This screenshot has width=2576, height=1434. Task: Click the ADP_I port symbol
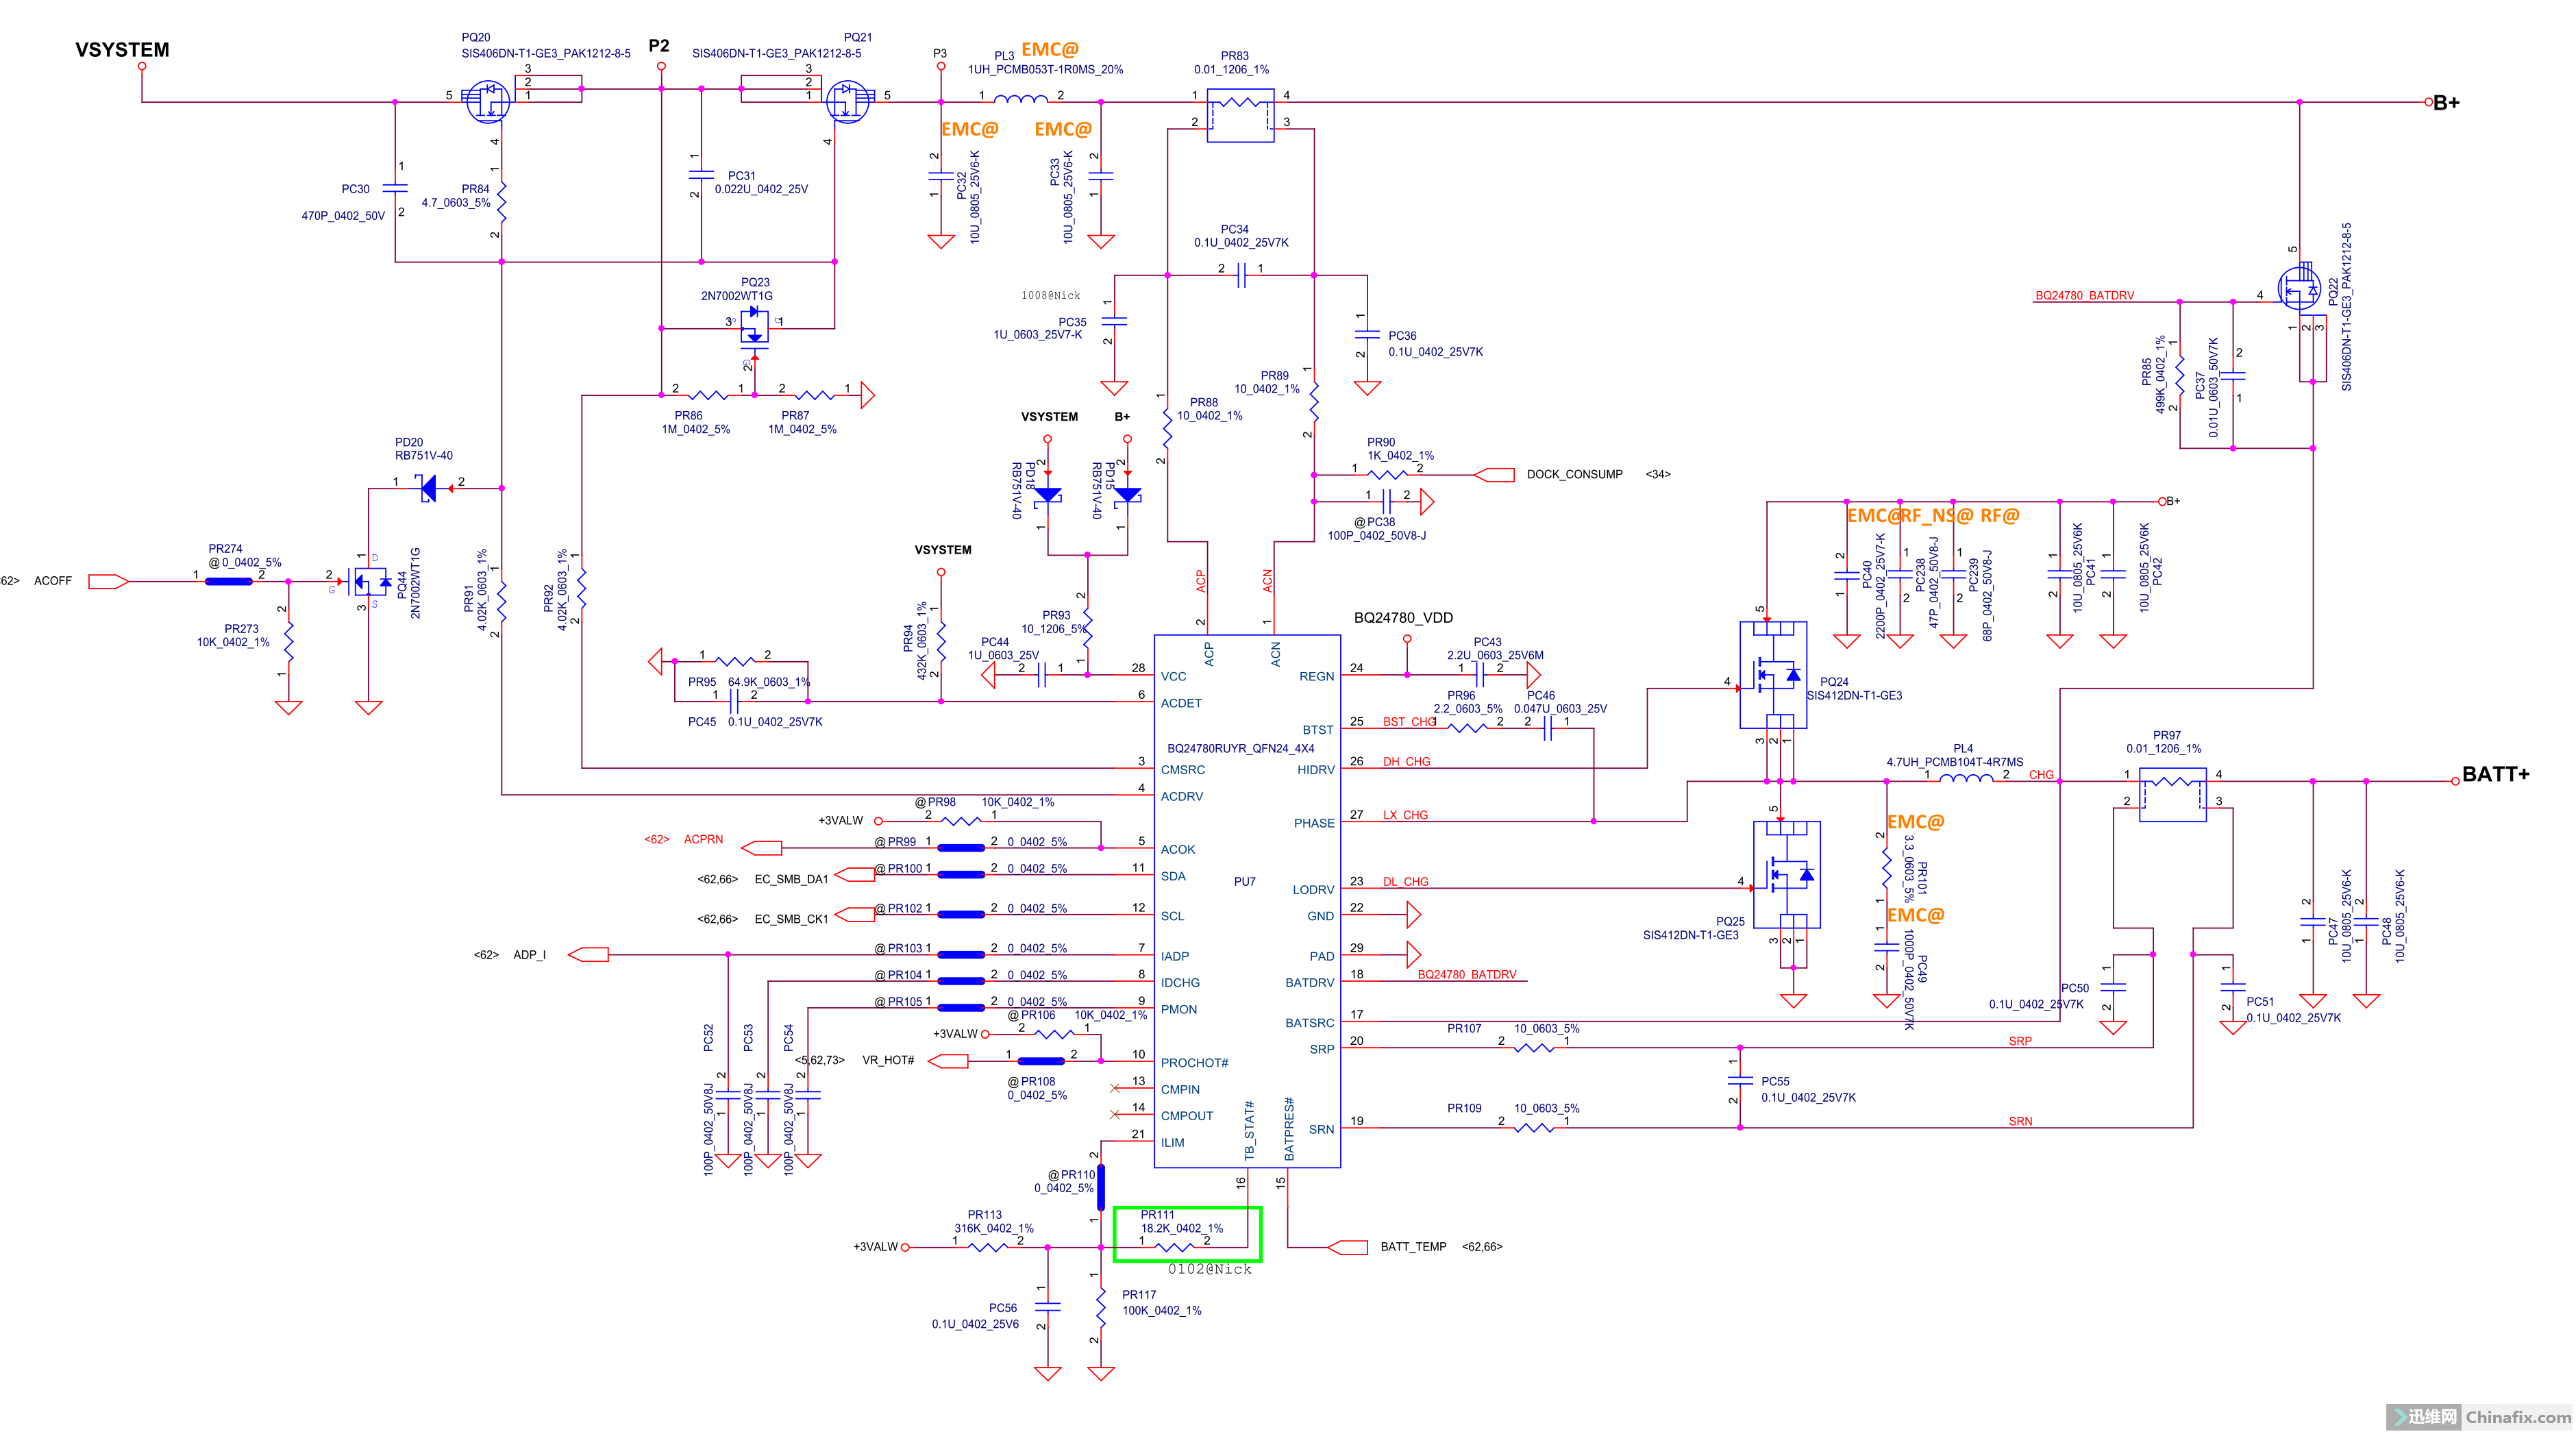(588, 954)
